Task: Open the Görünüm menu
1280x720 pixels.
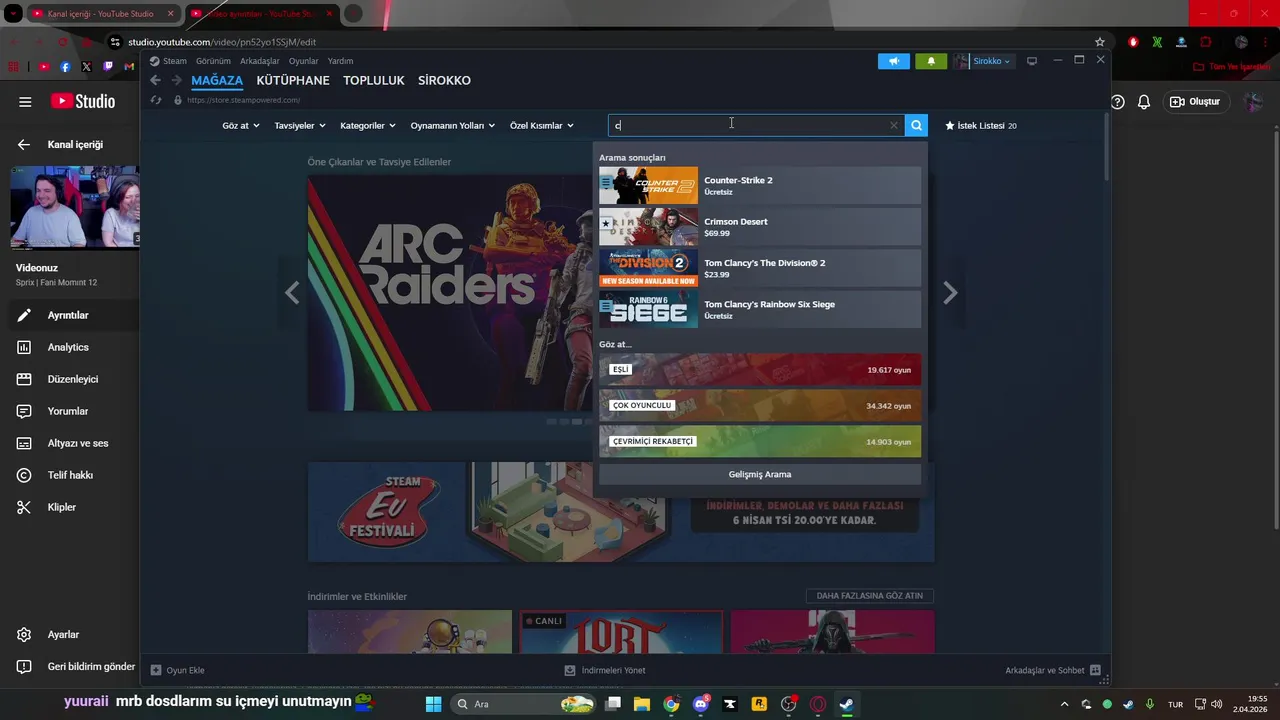Action: coord(213,61)
